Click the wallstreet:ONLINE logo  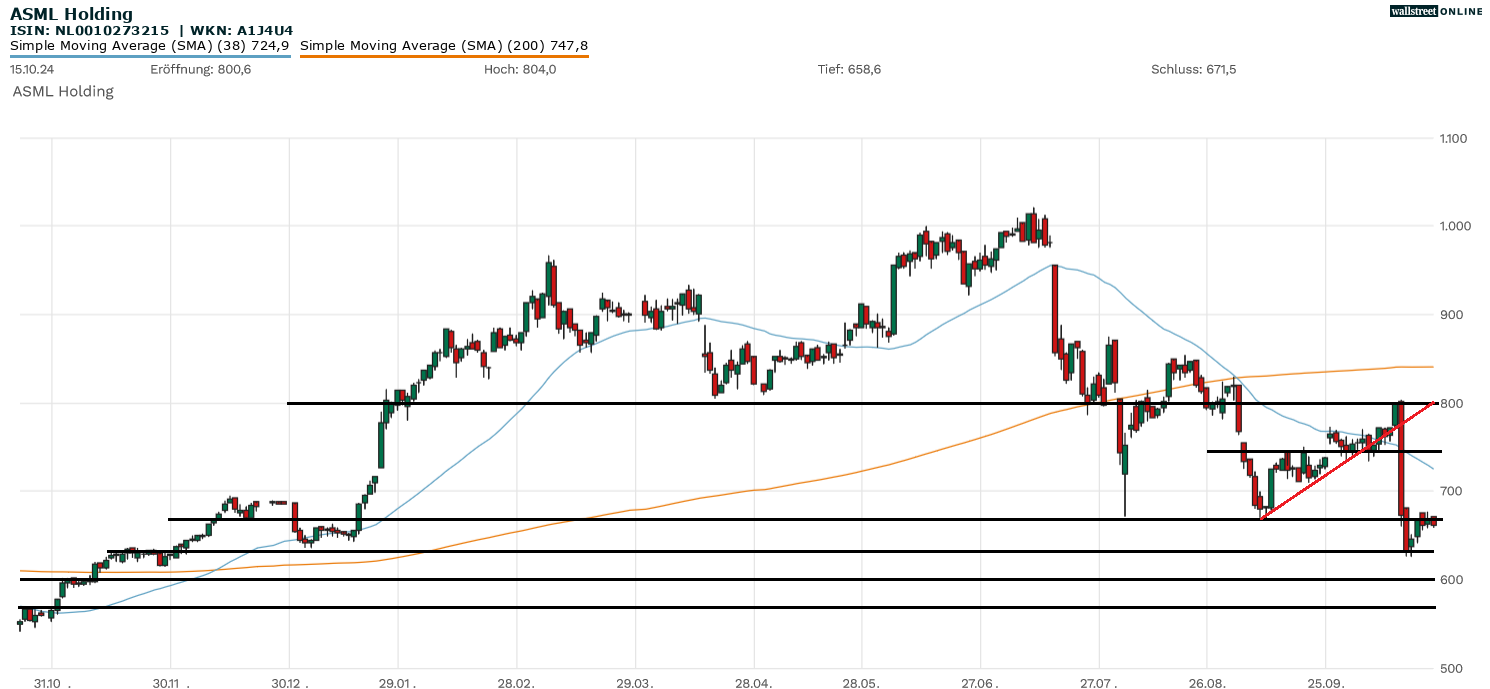point(1437,11)
